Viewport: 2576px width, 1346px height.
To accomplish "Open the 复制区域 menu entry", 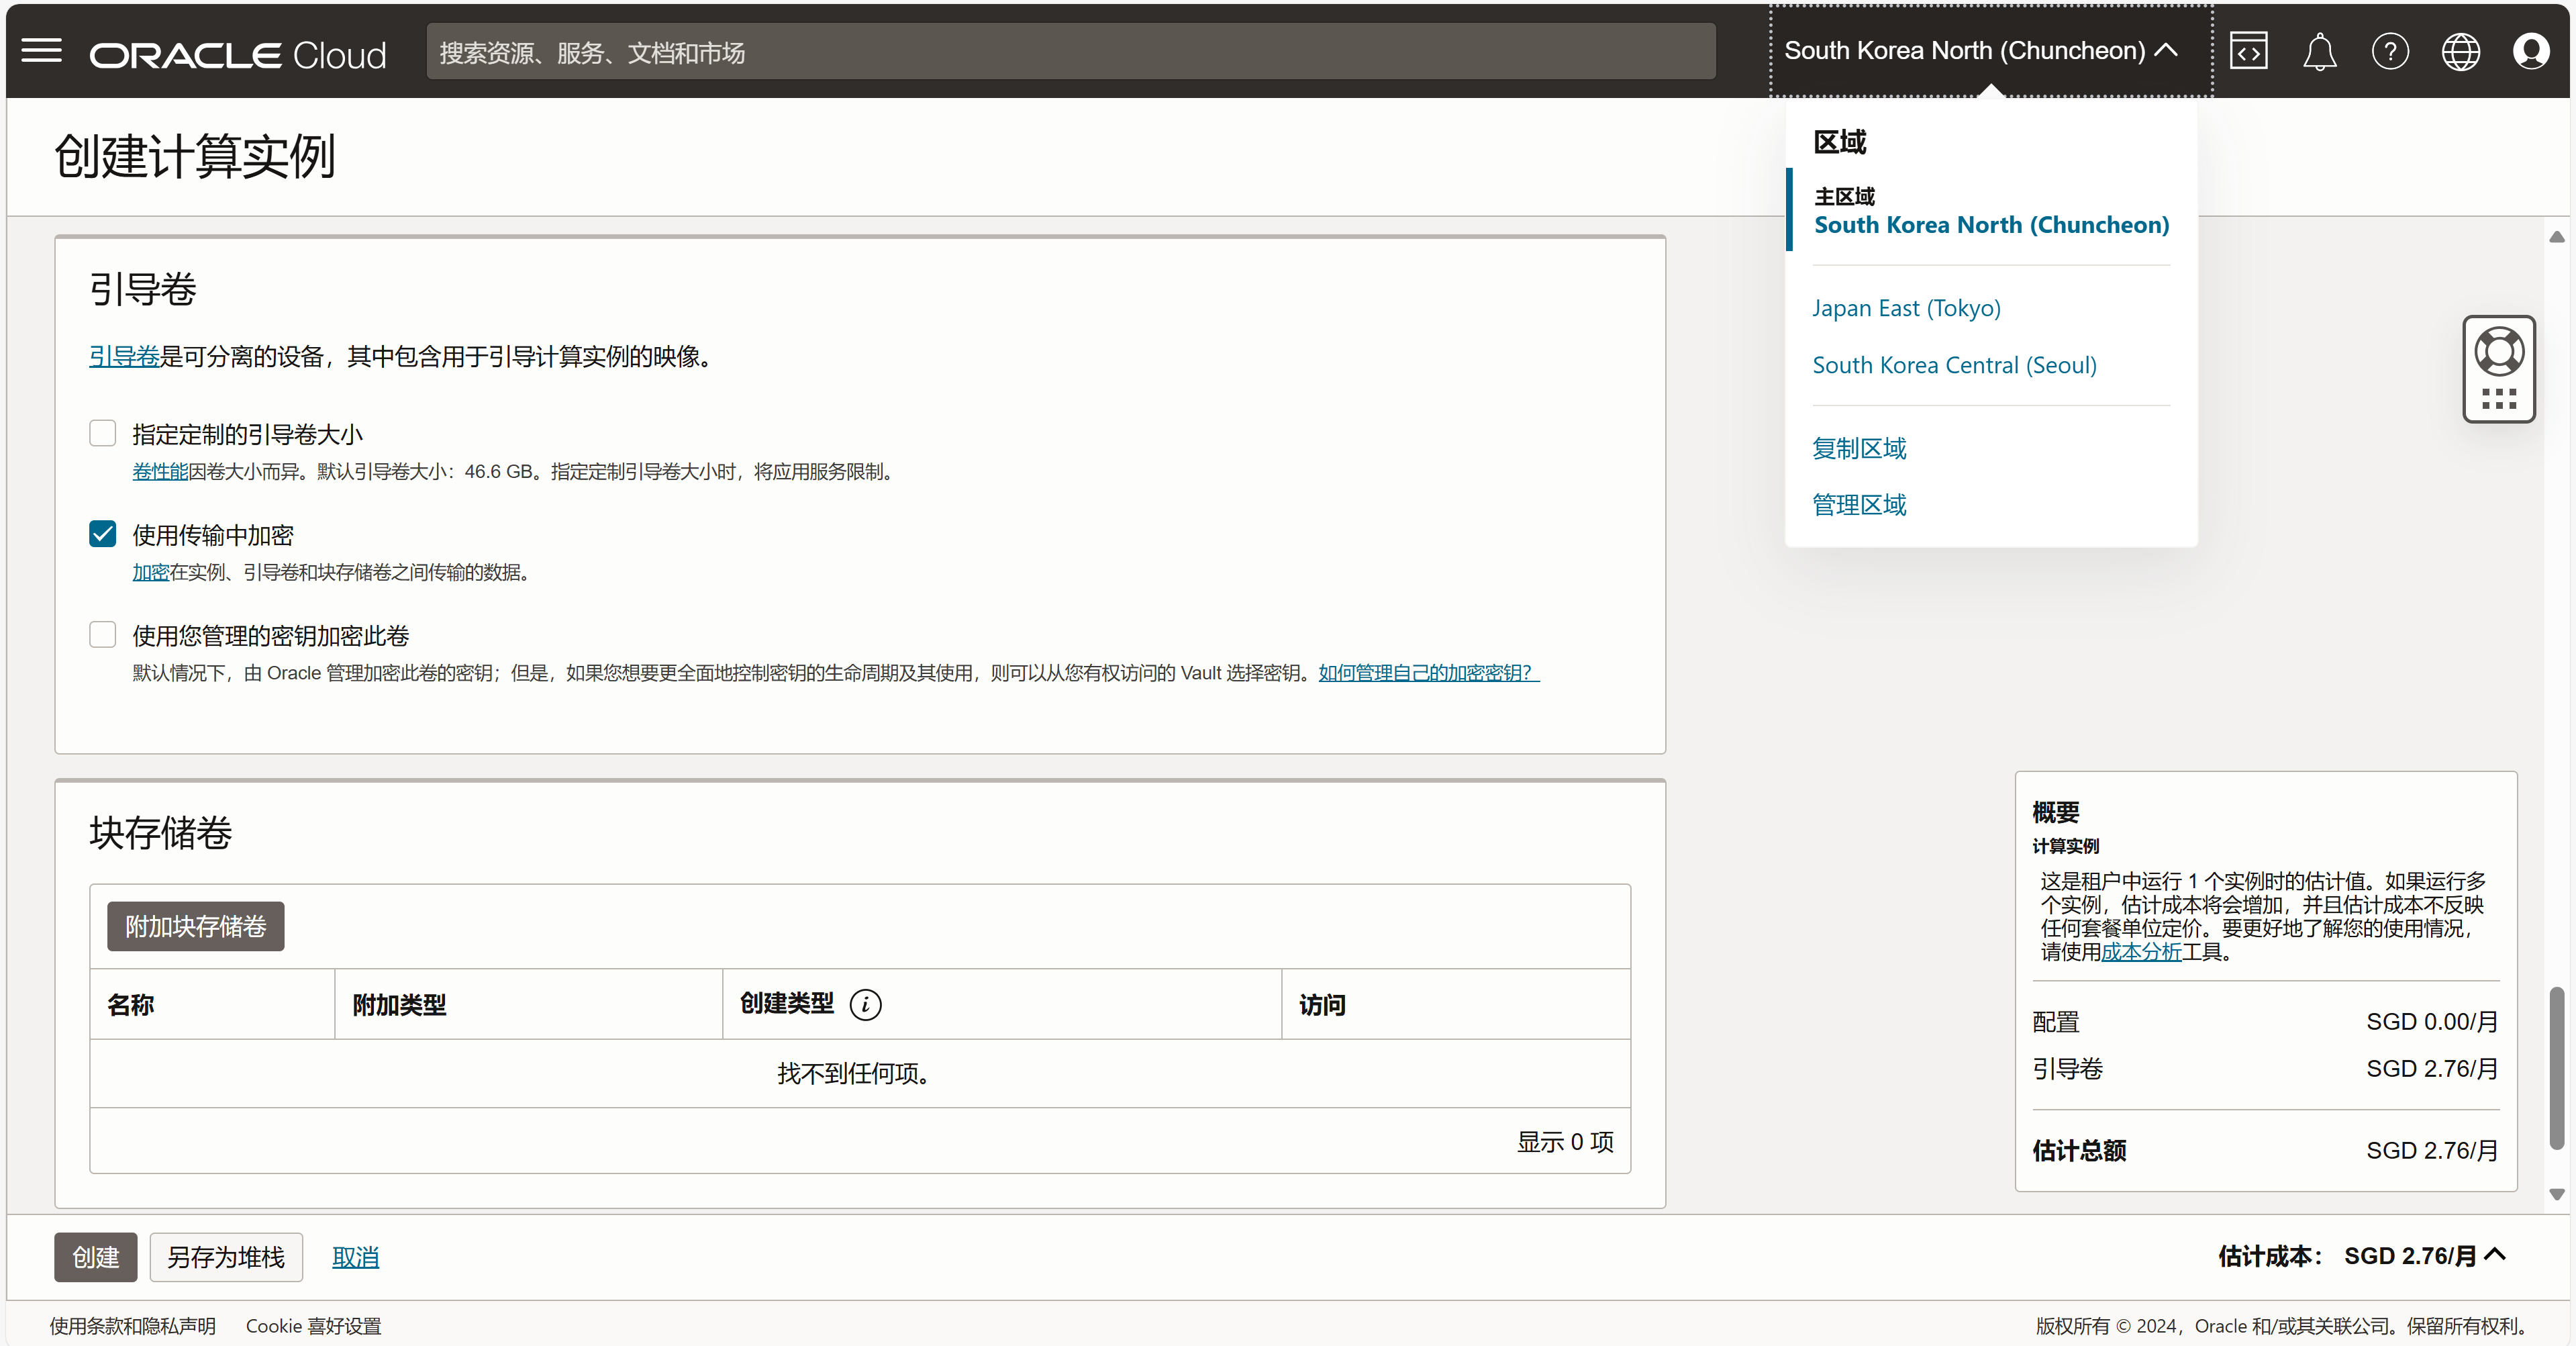I will (1859, 448).
